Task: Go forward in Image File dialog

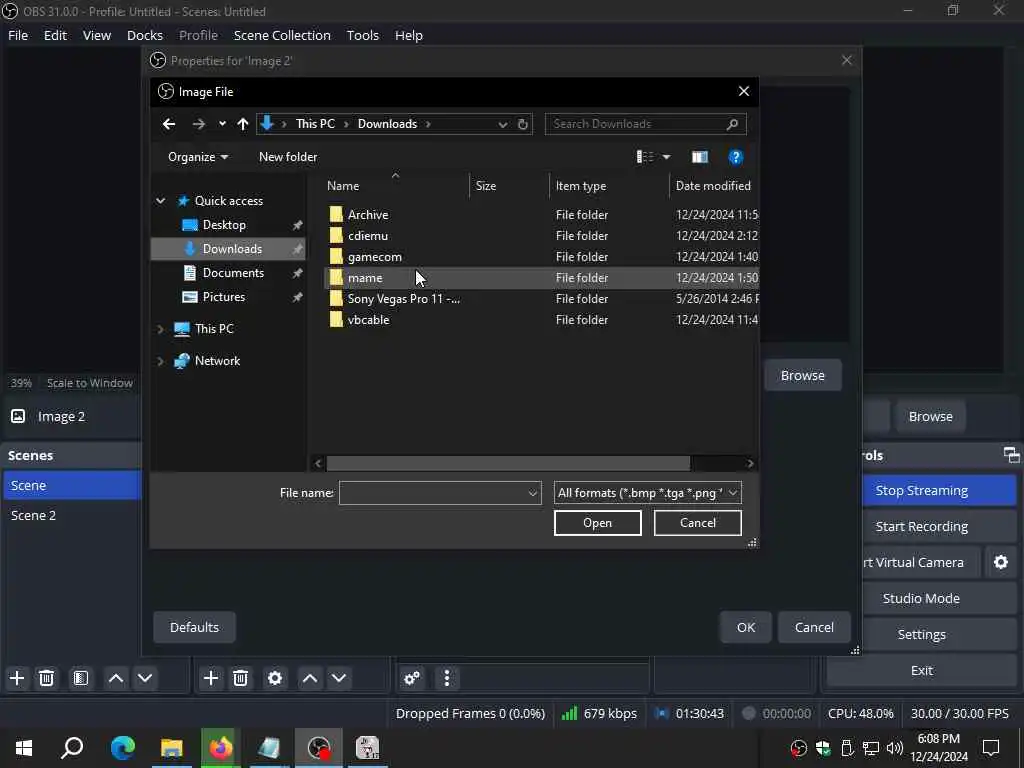Action: [x=199, y=124]
